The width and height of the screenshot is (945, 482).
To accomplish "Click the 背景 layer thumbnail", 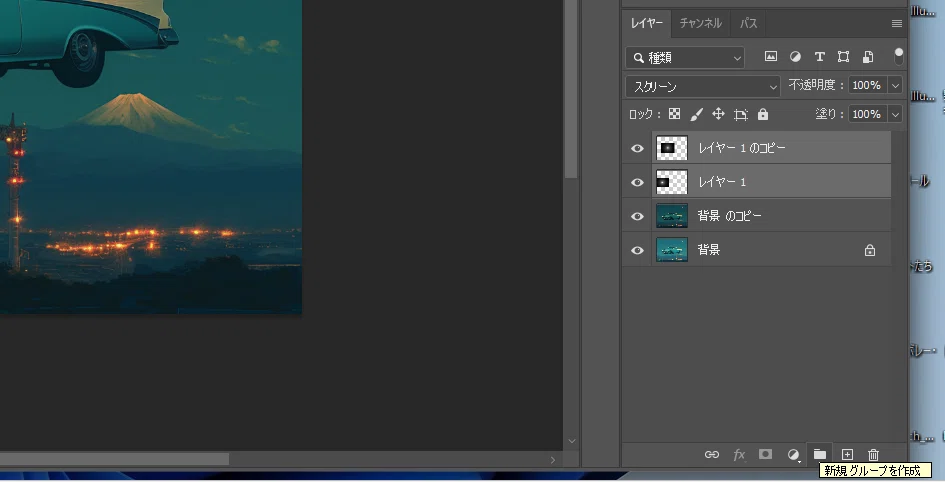I will (671, 250).
